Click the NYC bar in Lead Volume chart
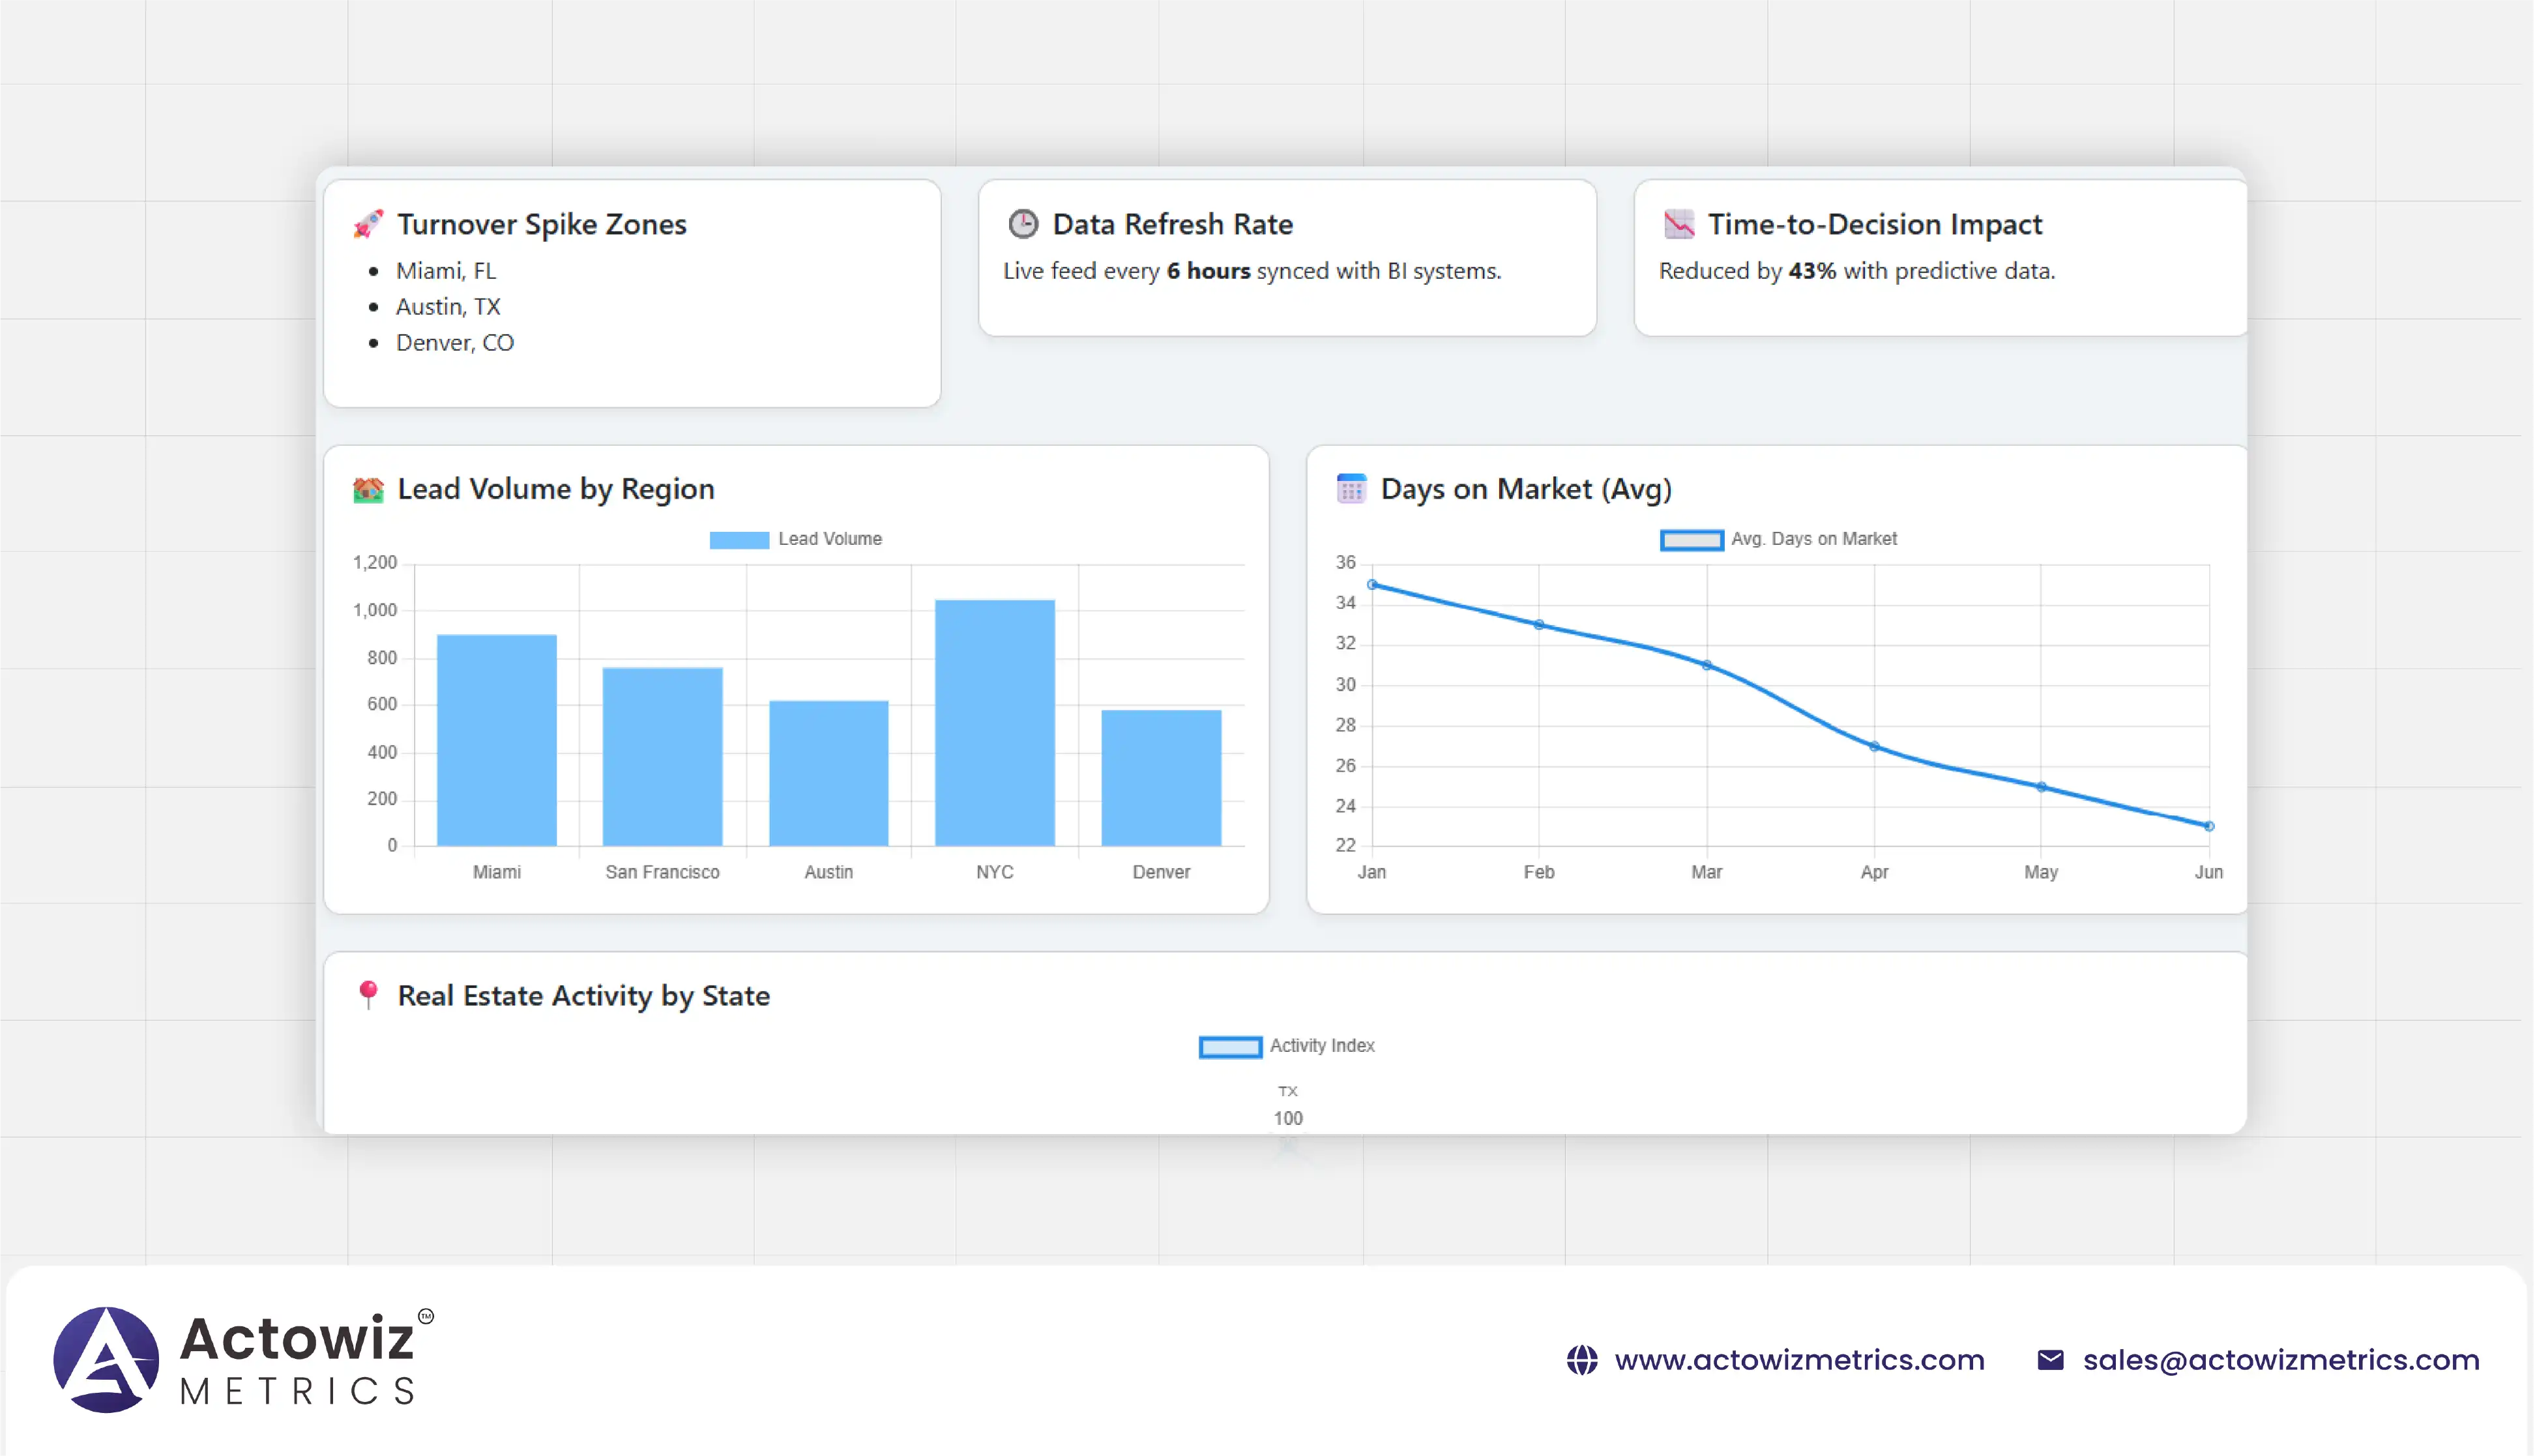This screenshot has width=2535, height=1456. 994,722
